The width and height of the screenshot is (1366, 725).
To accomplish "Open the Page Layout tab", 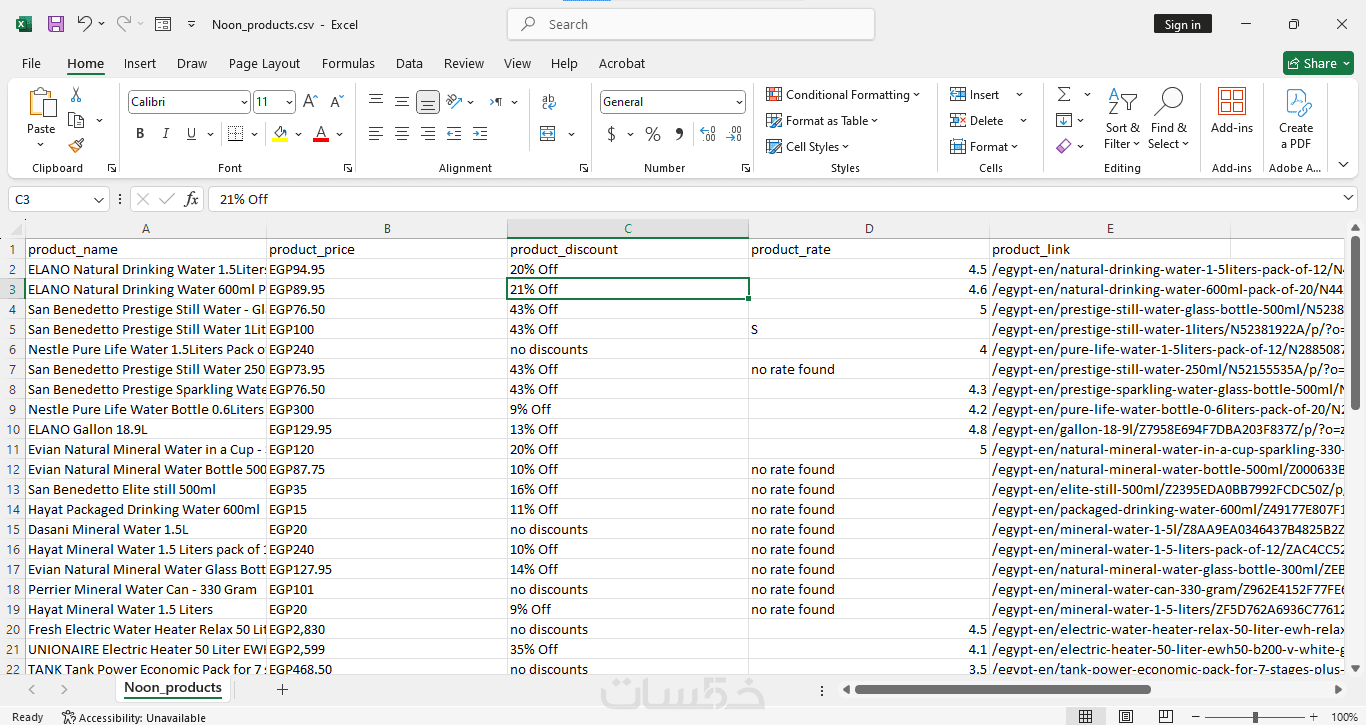I will coord(264,63).
